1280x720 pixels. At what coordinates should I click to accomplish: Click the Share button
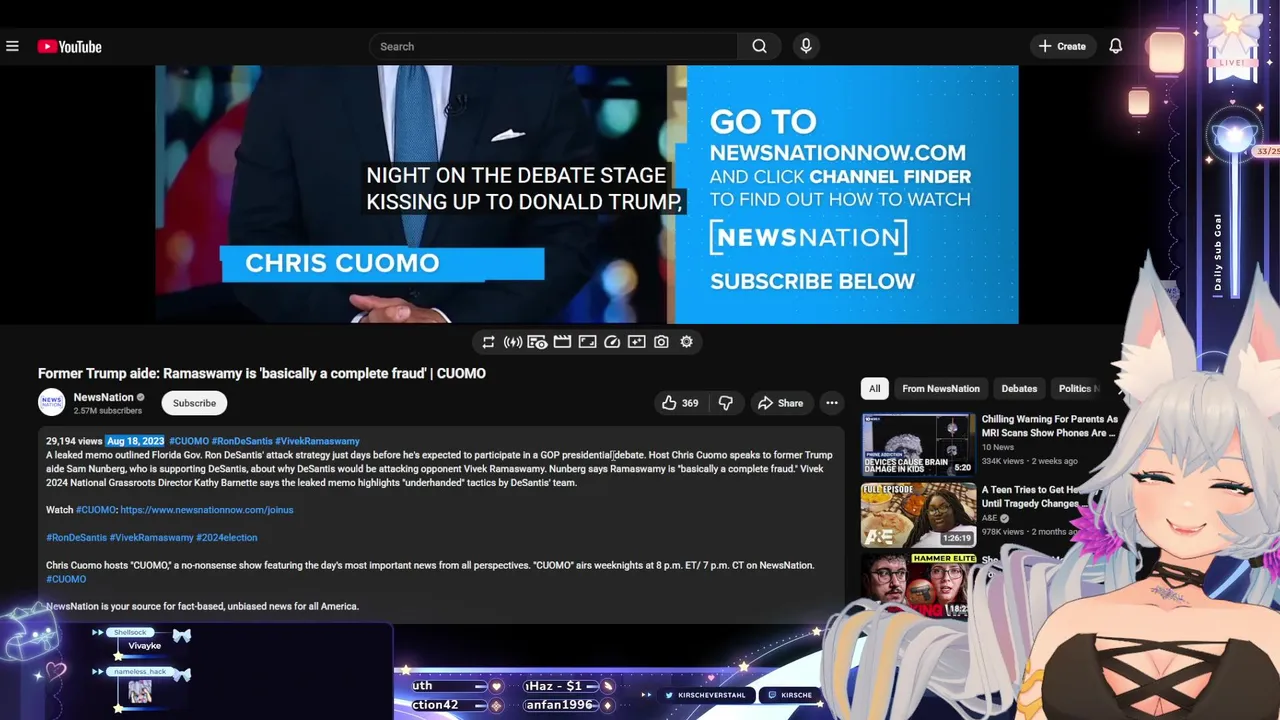[x=780, y=403]
